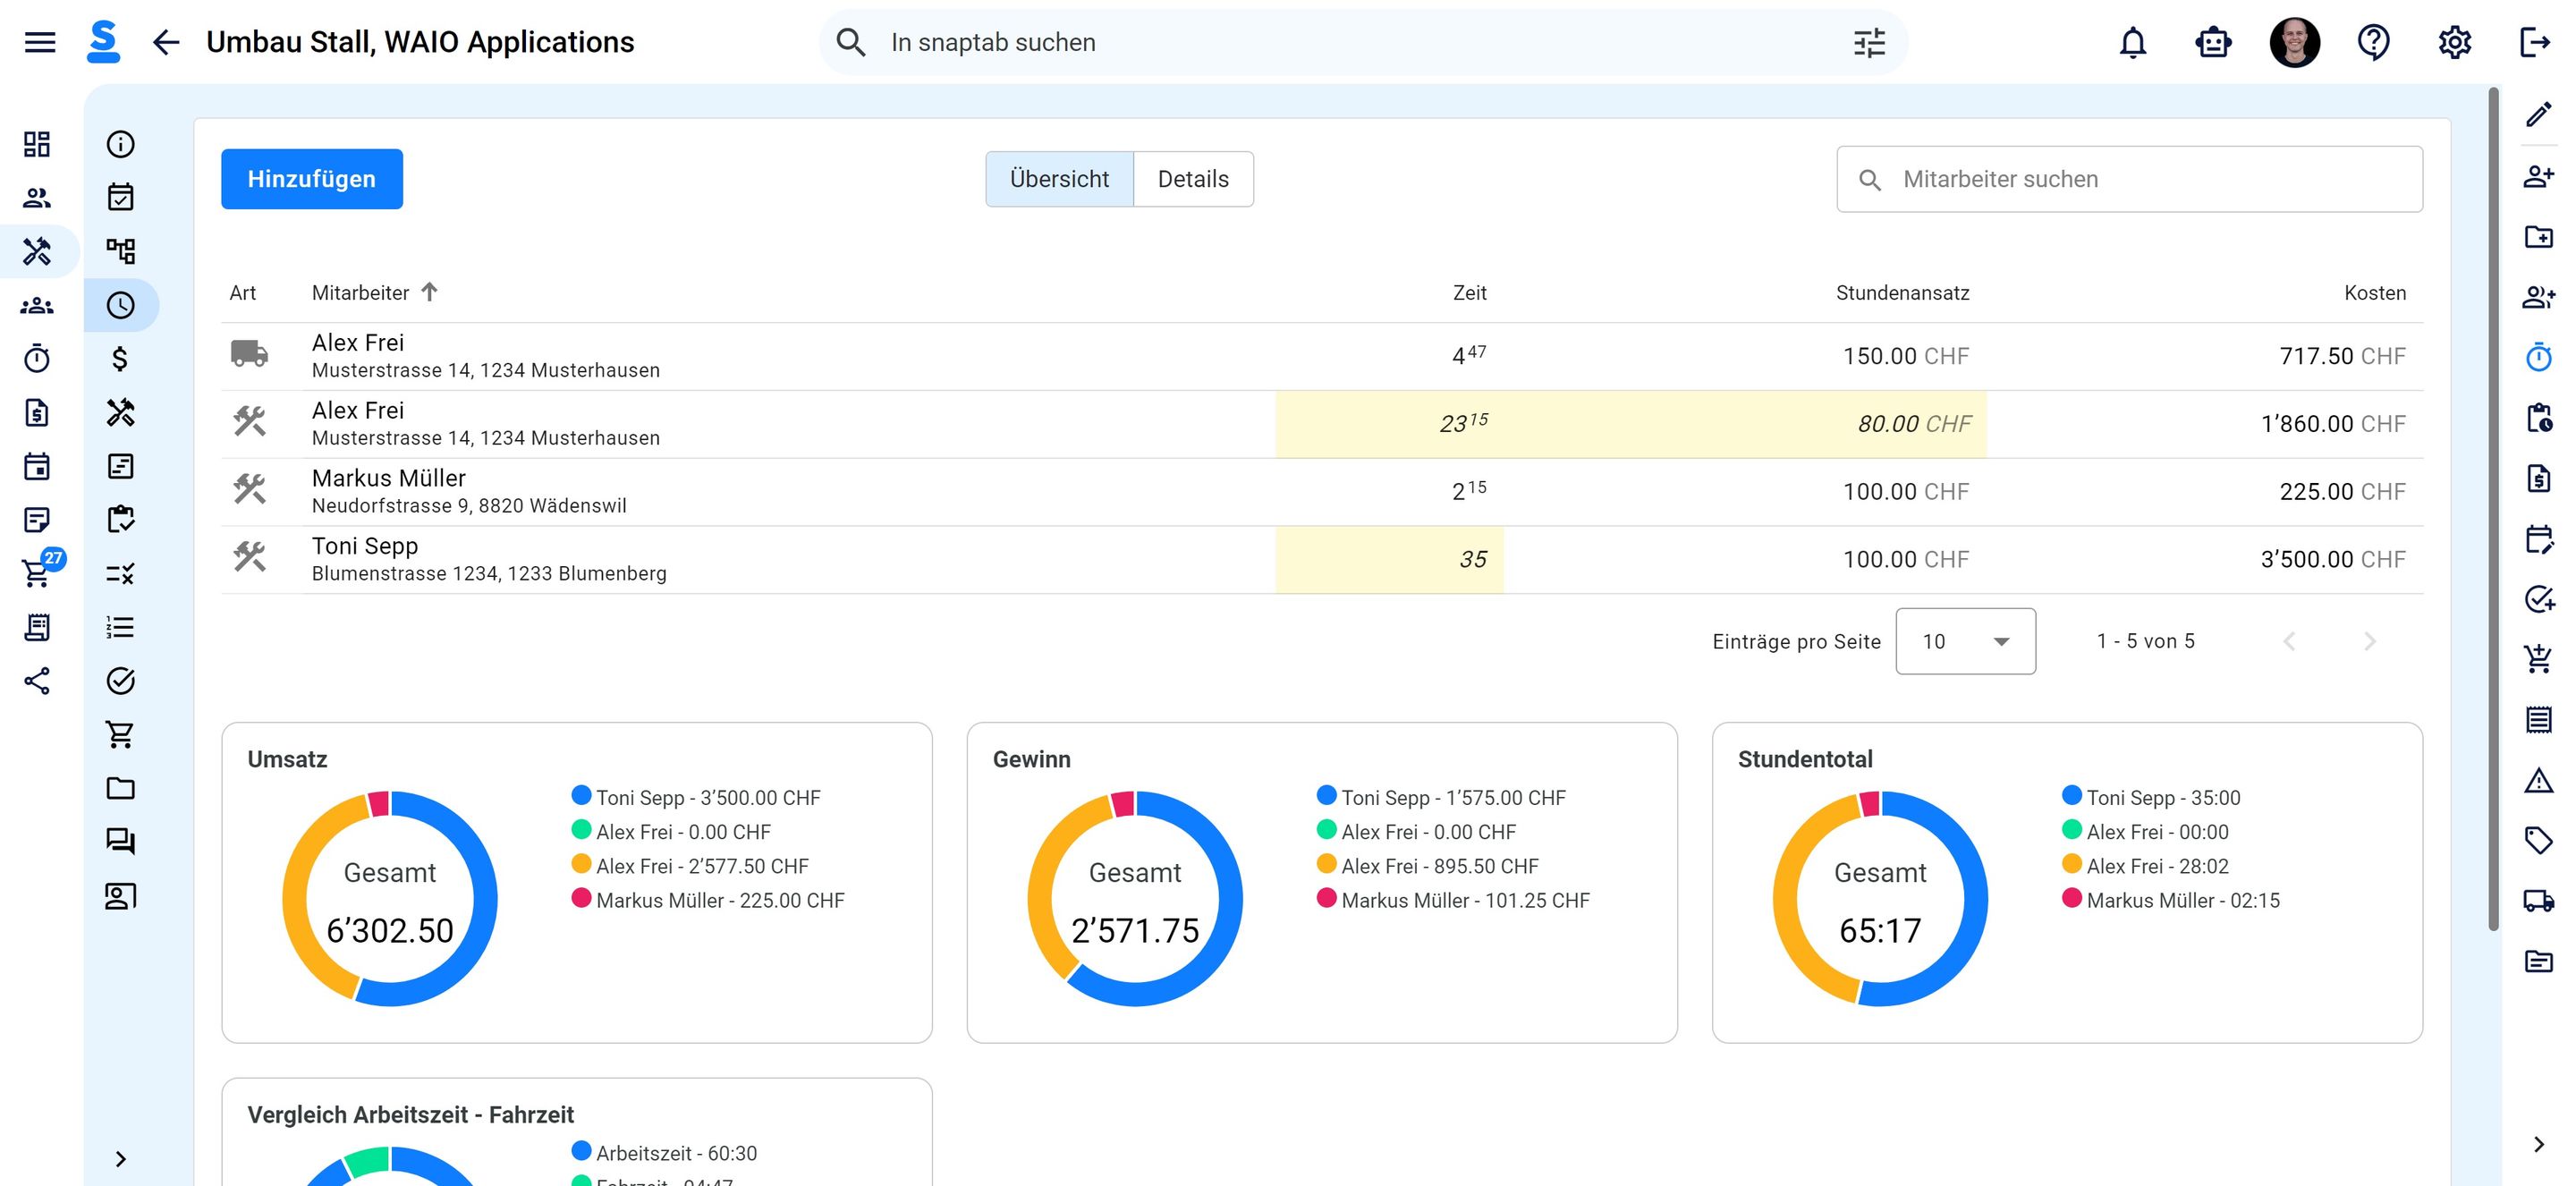The height and width of the screenshot is (1186, 2576).
Task: Click the add person icon on right
Action: pos(2538,177)
